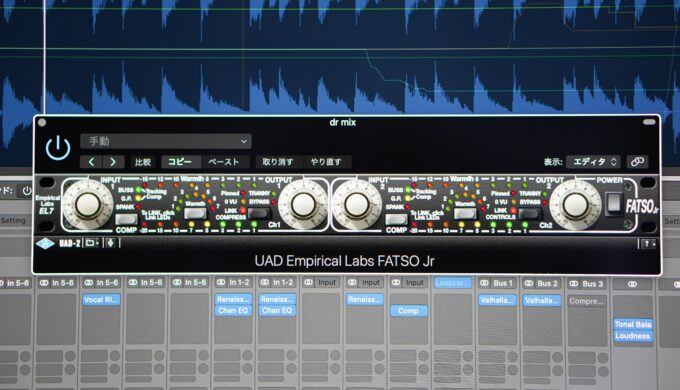The height and width of the screenshot is (390, 680).
Task: Click the Universal Audio logo icon
Action: [45, 243]
